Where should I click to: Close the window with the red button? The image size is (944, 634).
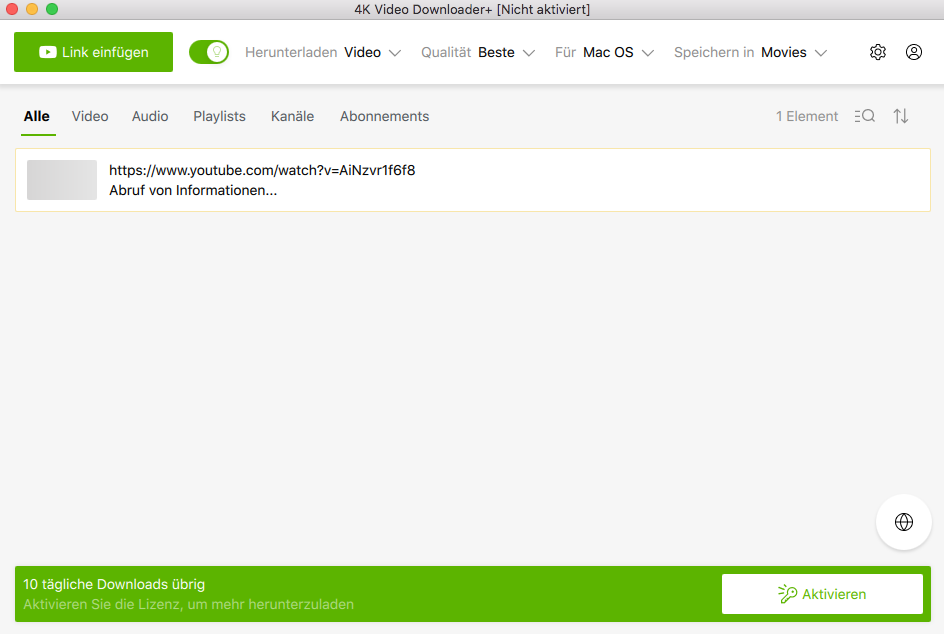(12, 9)
